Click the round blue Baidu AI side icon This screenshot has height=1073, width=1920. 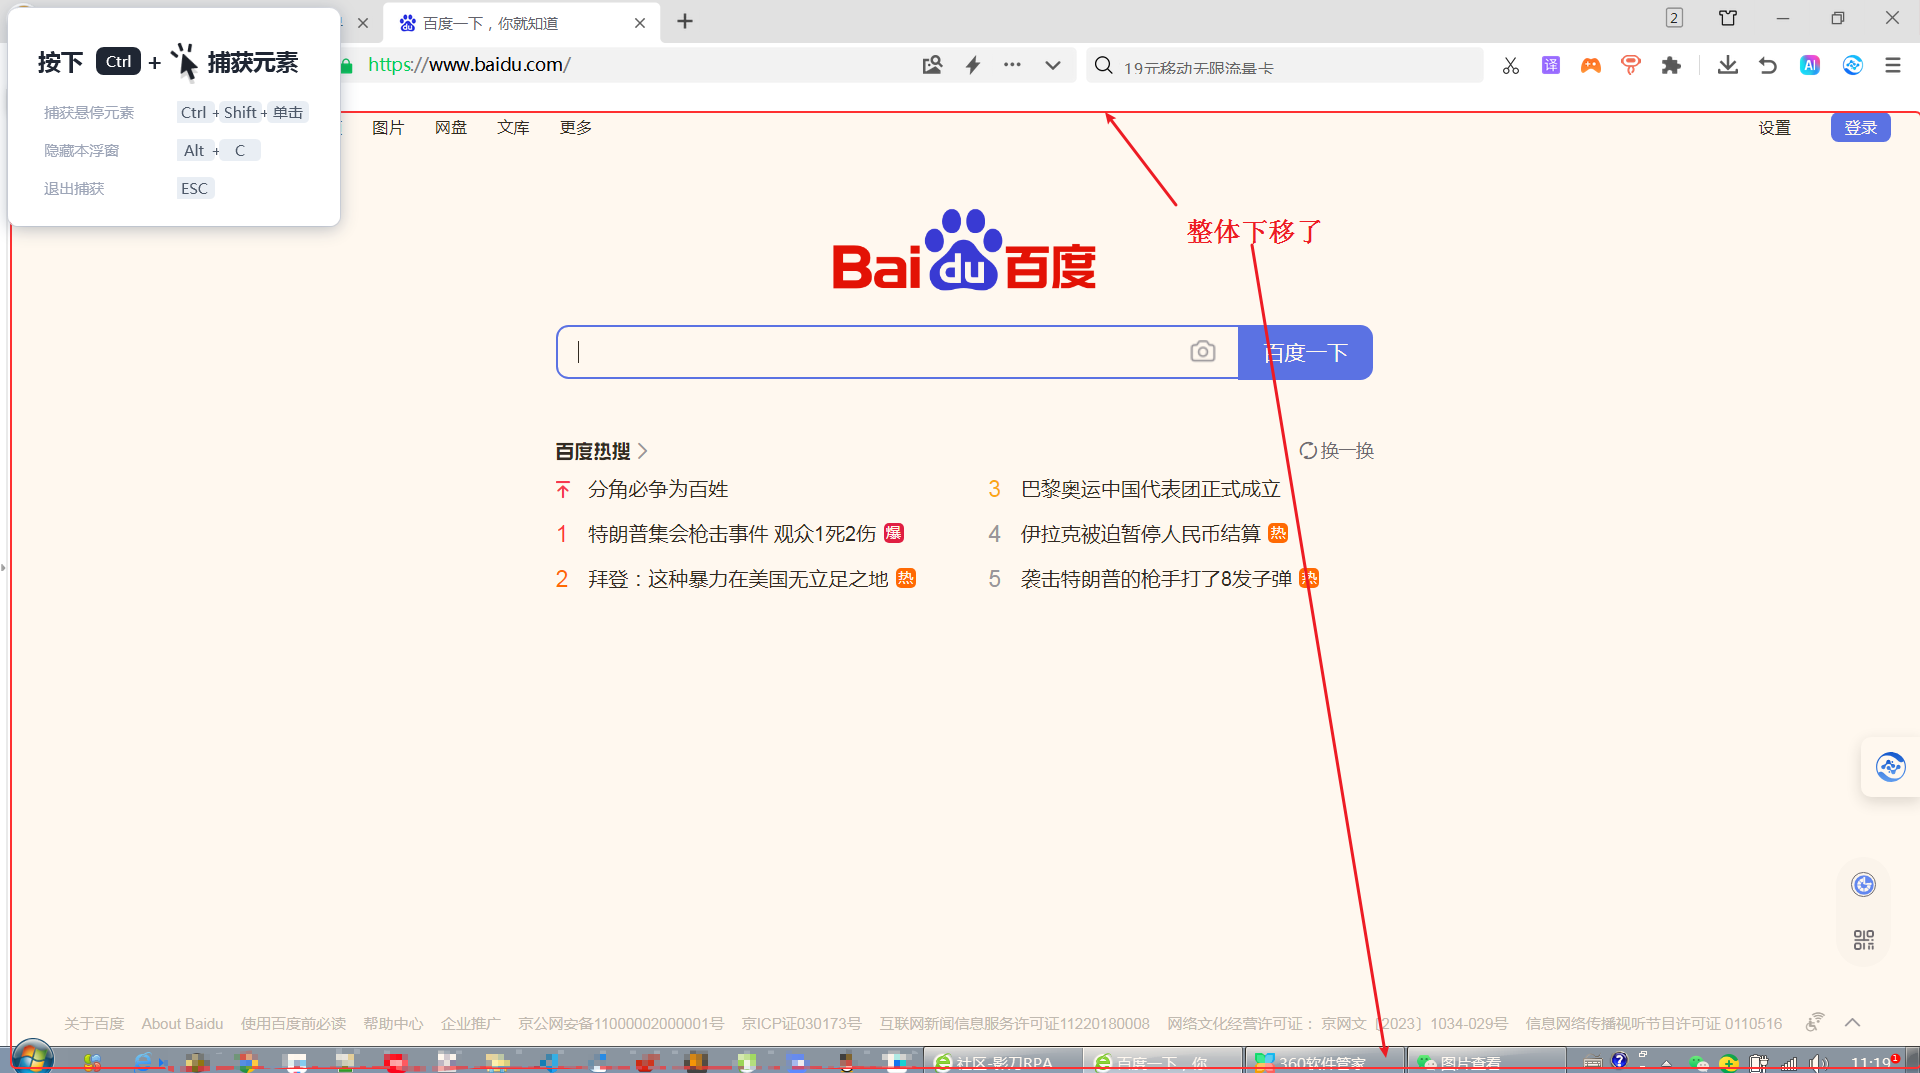[1863, 885]
